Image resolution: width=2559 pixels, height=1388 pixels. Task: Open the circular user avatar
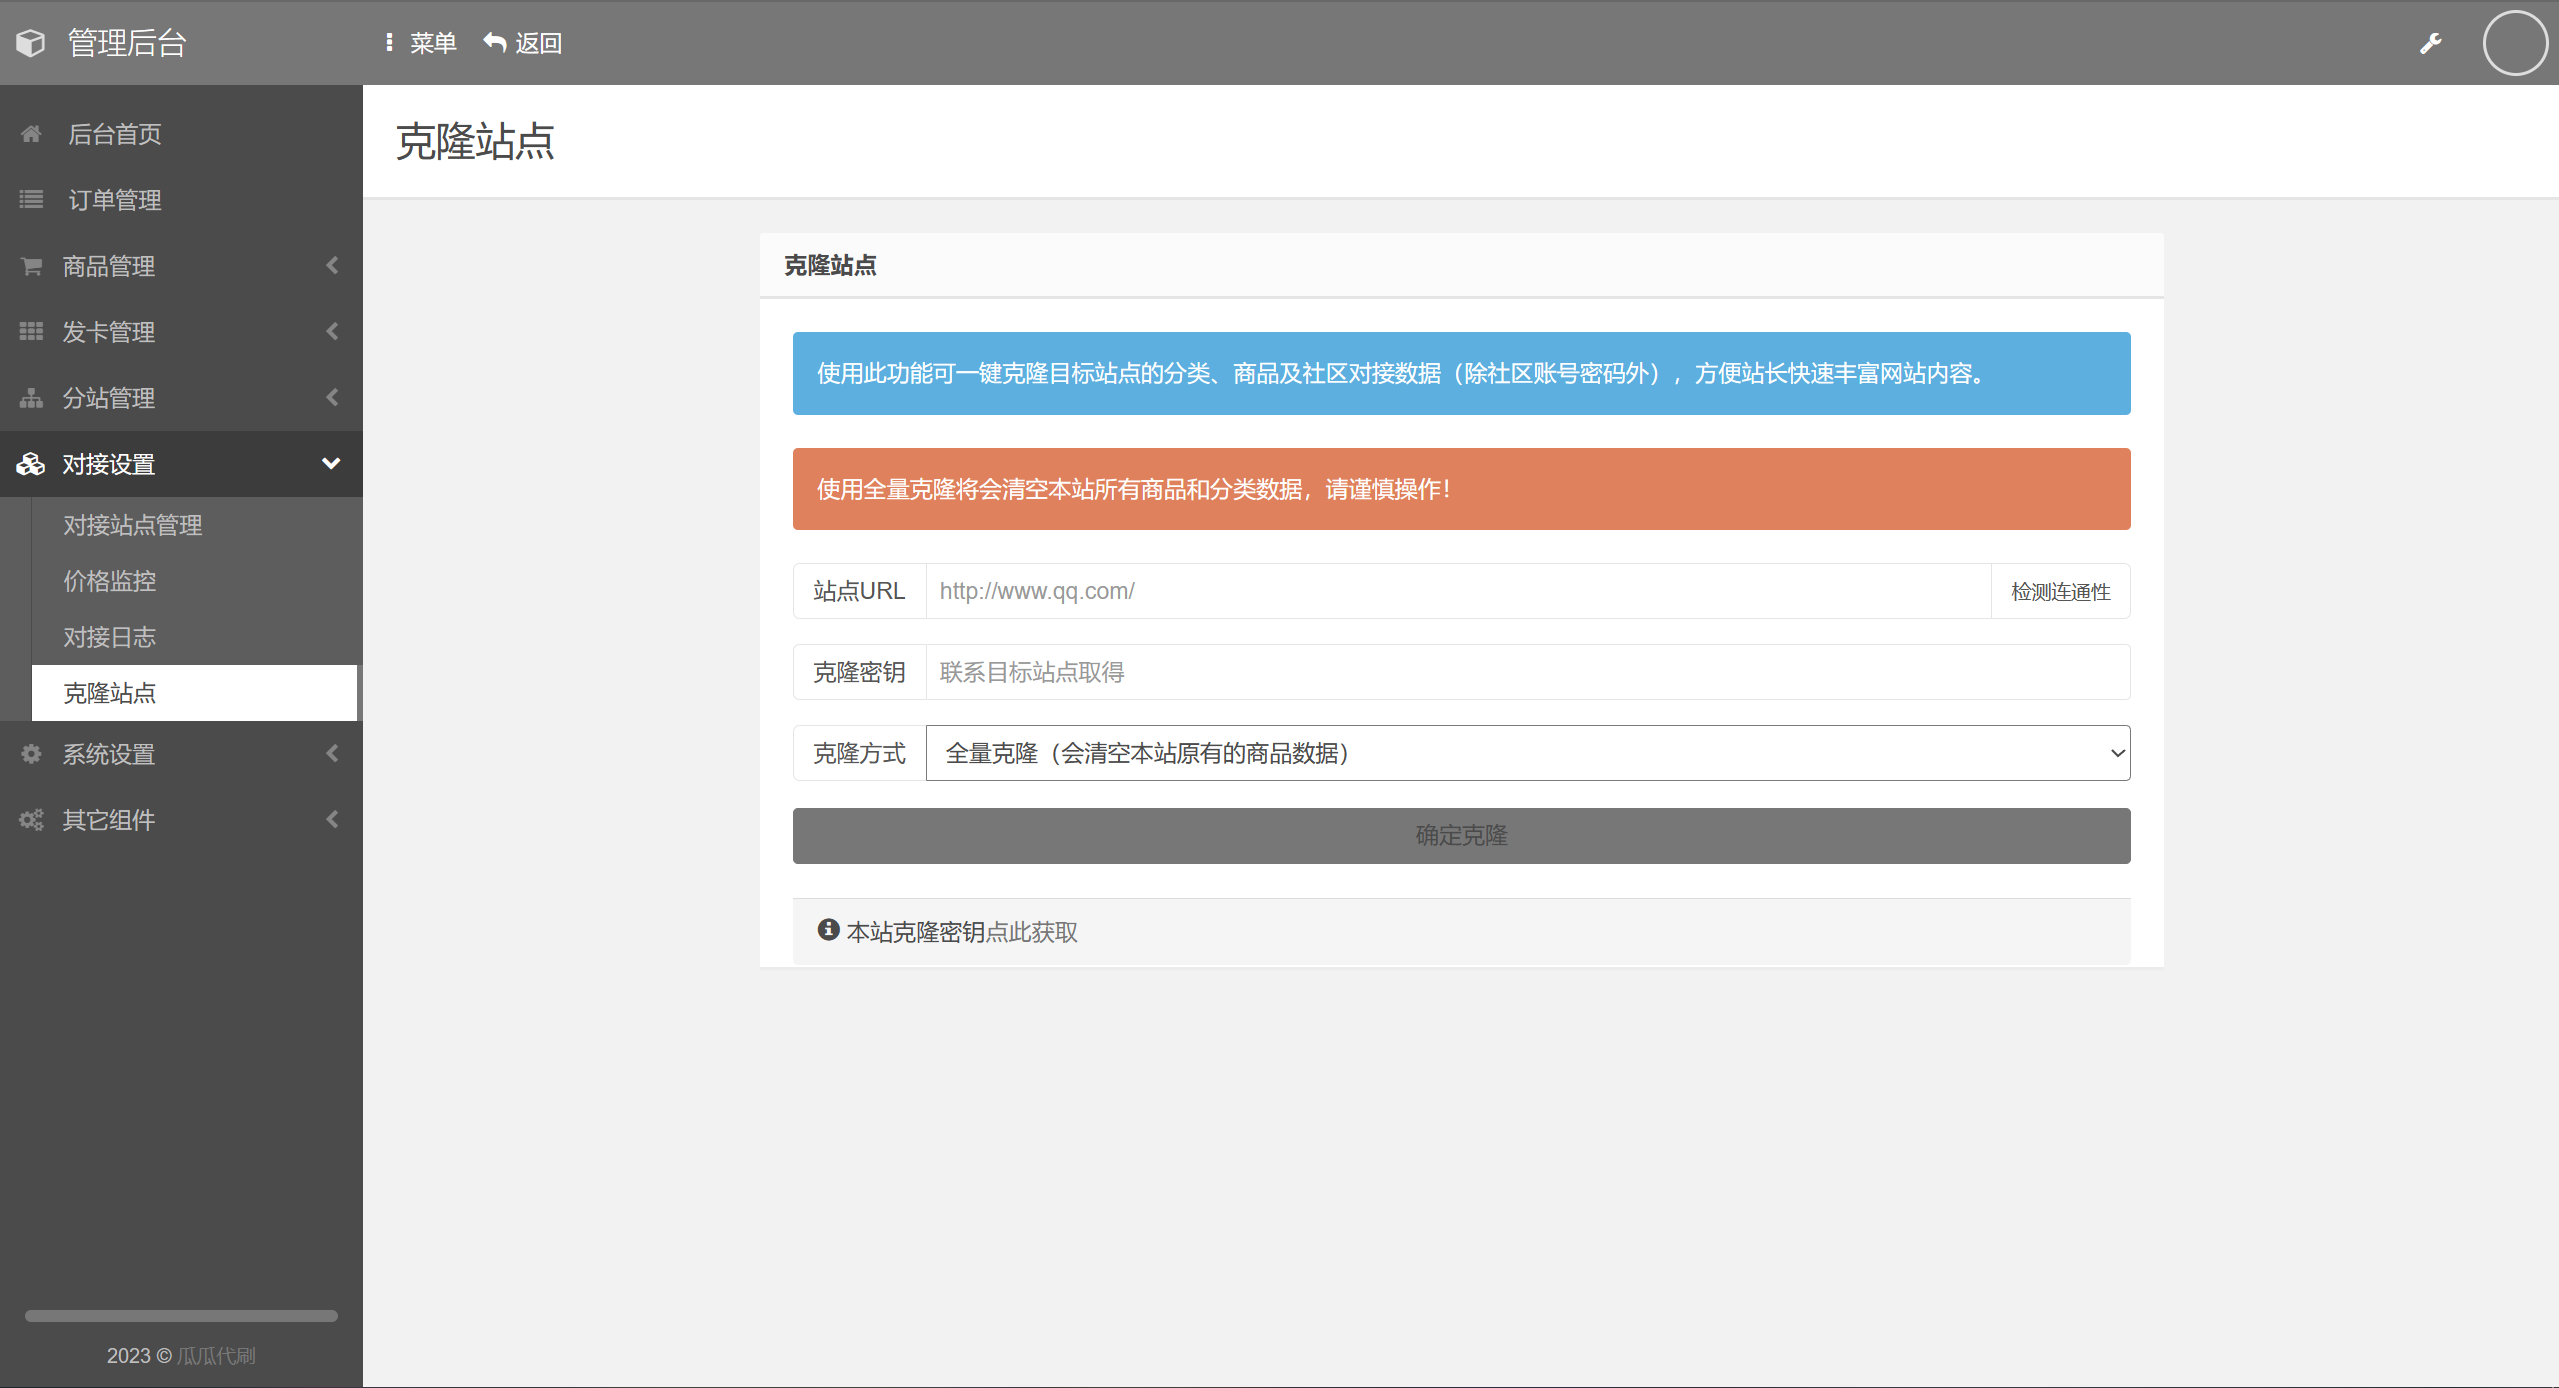click(2514, 43)
